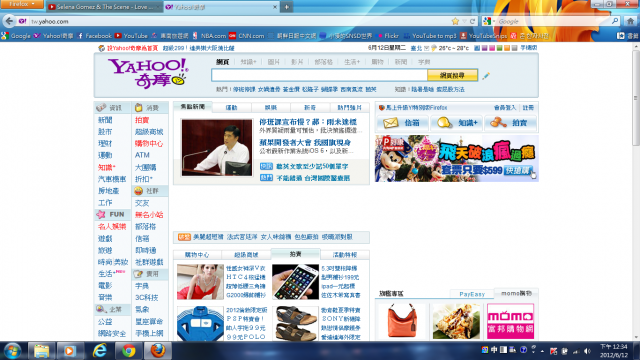Open 拍賣 button with gavel icon
Viewport: 640px width, 360px height.
coord(510,122)
